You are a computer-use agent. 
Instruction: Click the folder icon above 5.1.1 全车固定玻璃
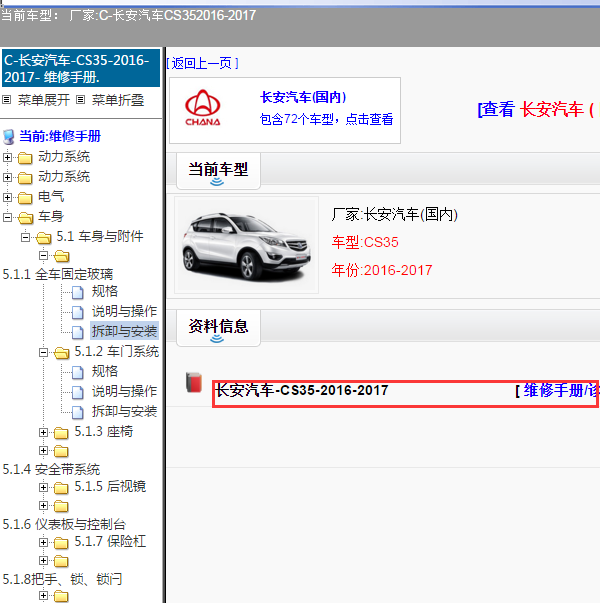[x=62, y=256]
